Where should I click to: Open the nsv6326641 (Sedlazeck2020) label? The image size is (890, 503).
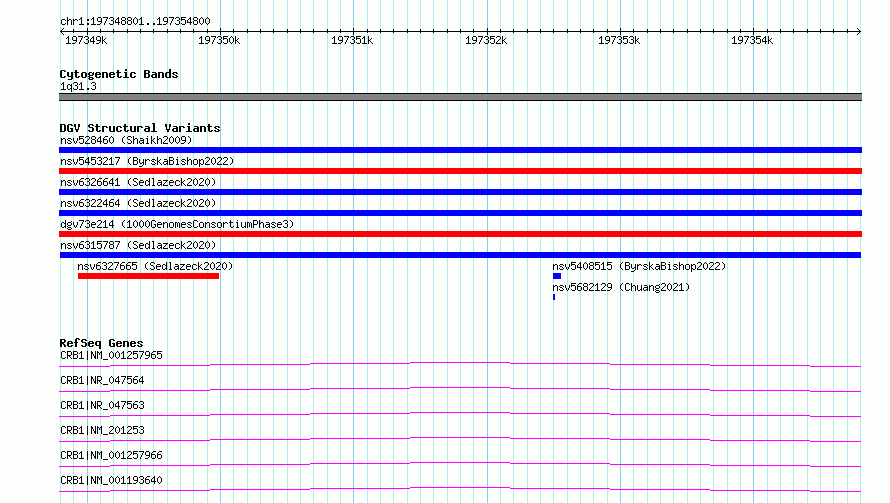(x=138, y=182)
